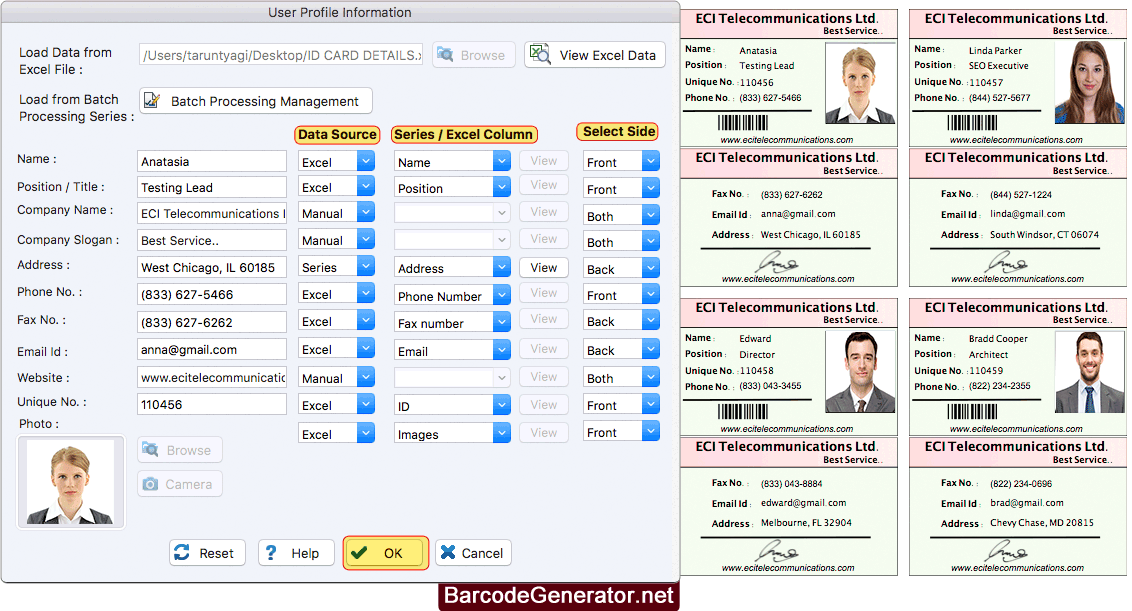The image size is (1132, 611).
Task: Click the refresh icon on the Reset button
Action: pyautogui.click(x=182, y=552)
